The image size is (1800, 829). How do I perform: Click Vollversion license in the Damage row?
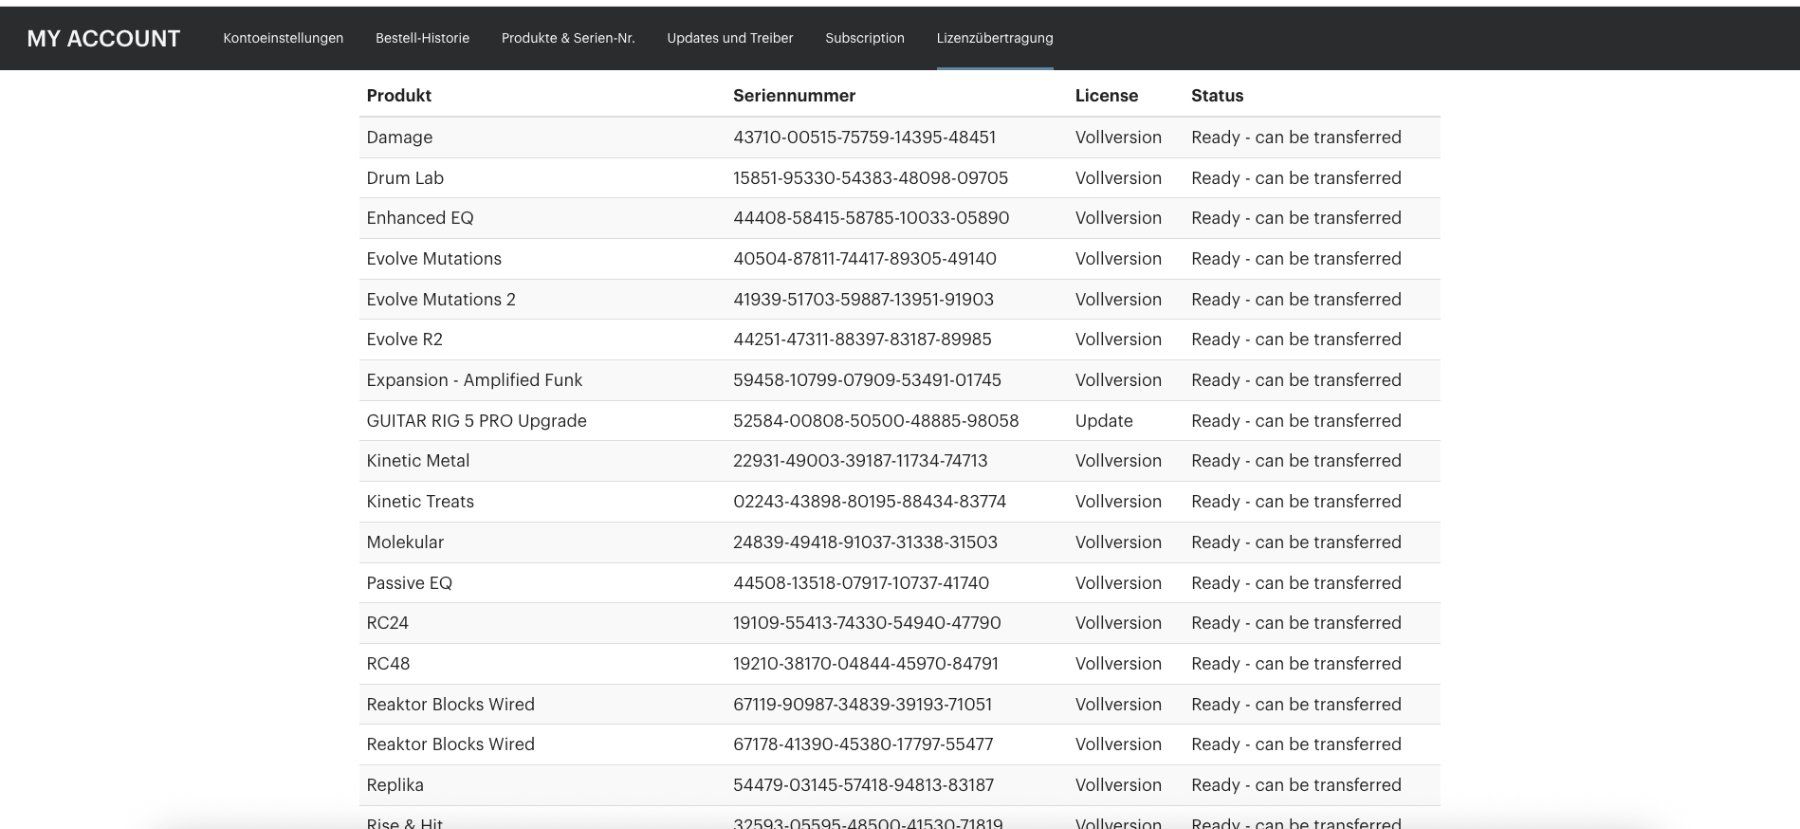1118,137
